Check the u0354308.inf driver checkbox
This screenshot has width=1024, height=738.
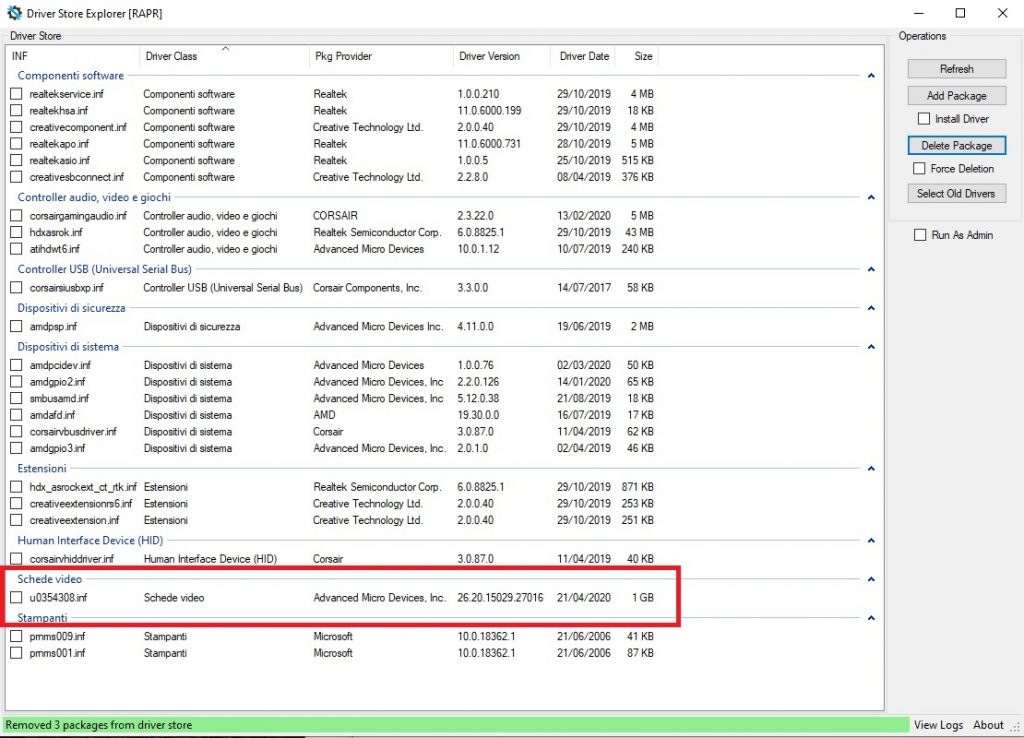pos(16,598)
